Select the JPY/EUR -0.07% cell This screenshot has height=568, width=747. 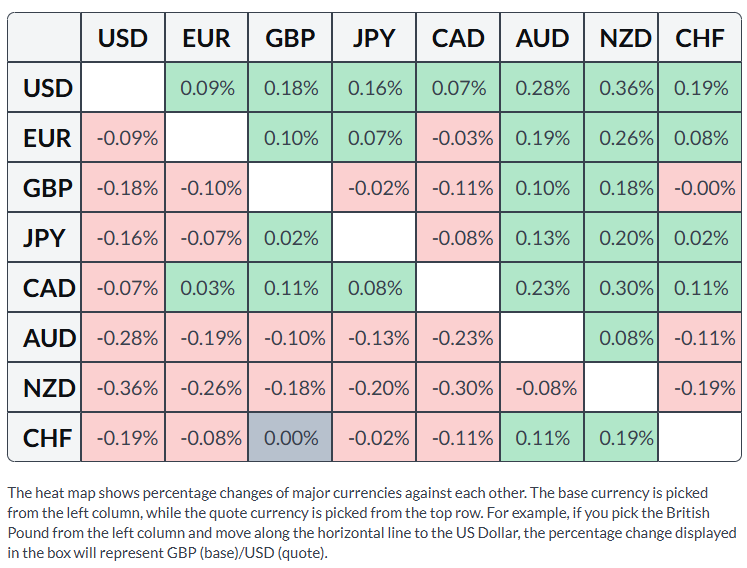click(207, 238)
